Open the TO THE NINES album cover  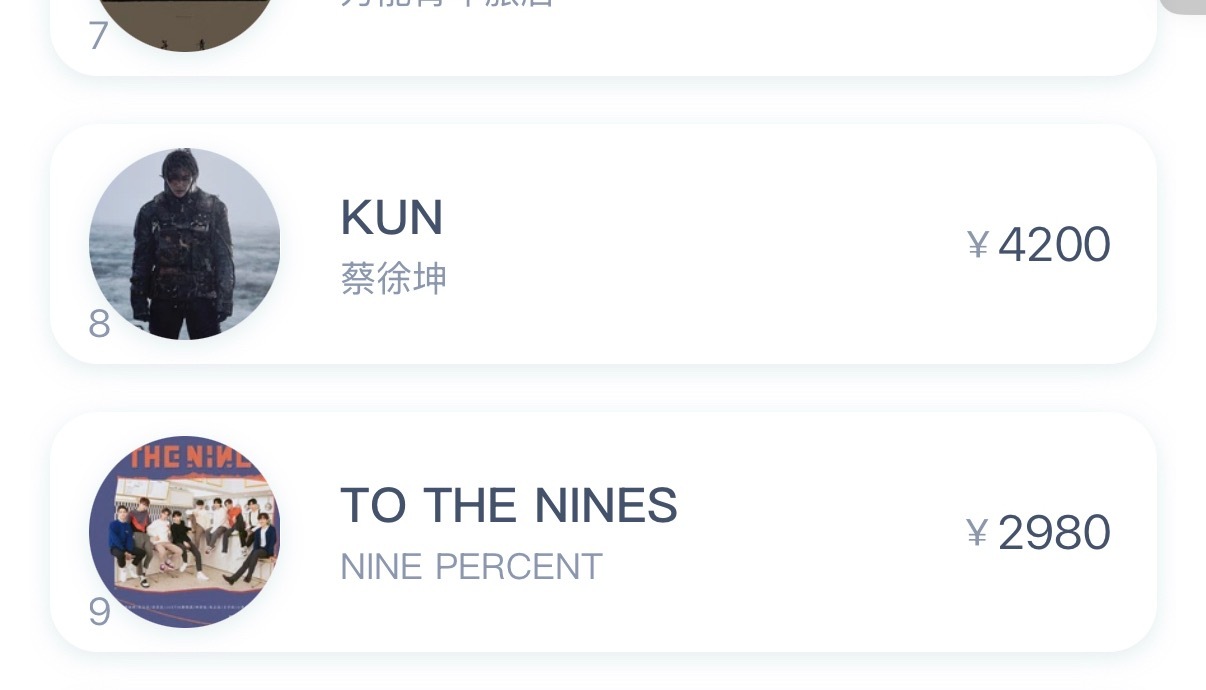coord(185,532)
